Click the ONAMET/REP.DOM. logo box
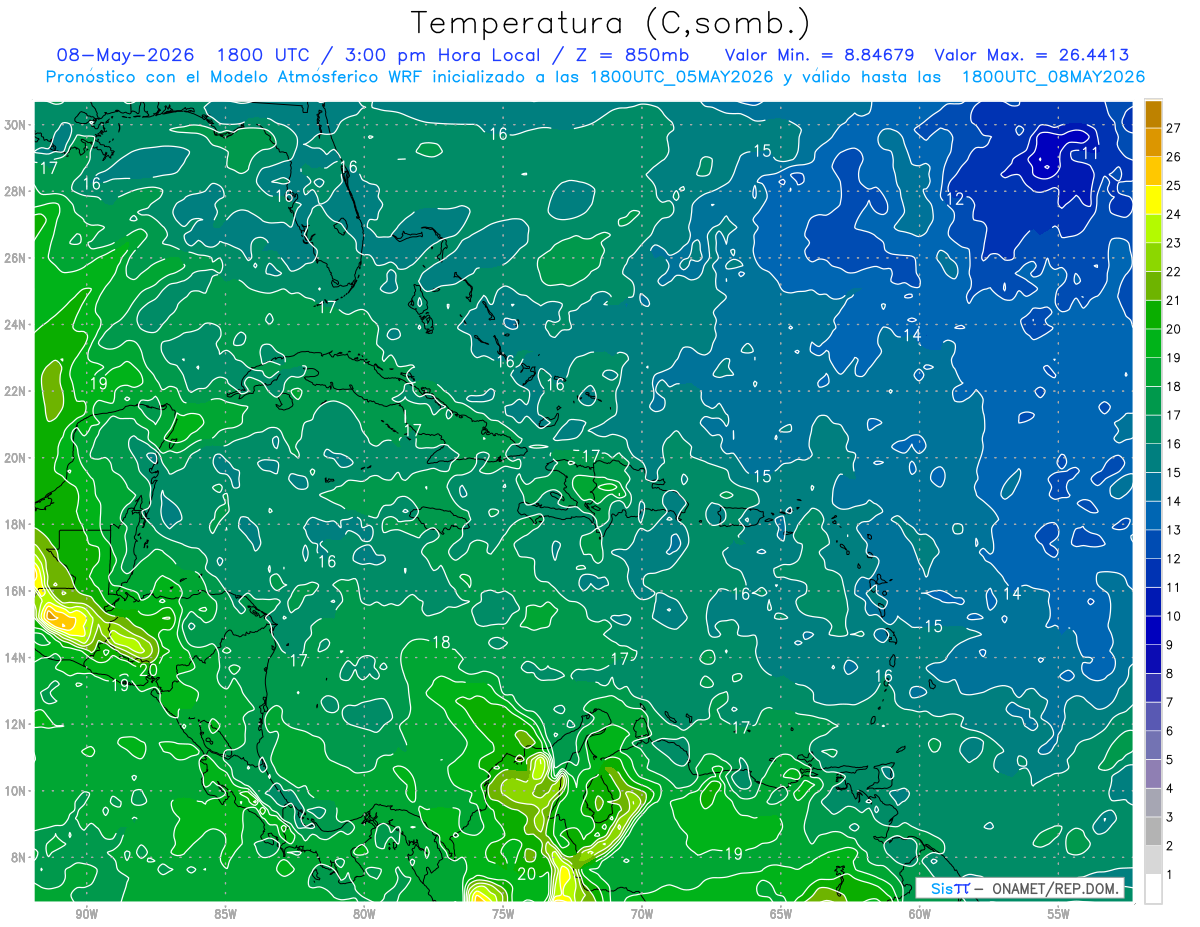Image resolution: width=1200 pixels, height=927 pixels. click(1020, 888)
